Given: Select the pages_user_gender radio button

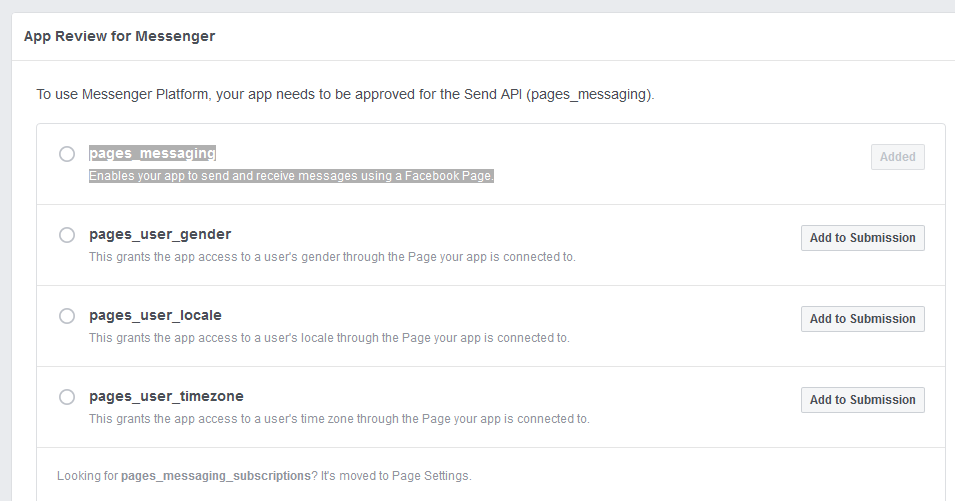Looking at the screenshot, I should coord(67,235).
